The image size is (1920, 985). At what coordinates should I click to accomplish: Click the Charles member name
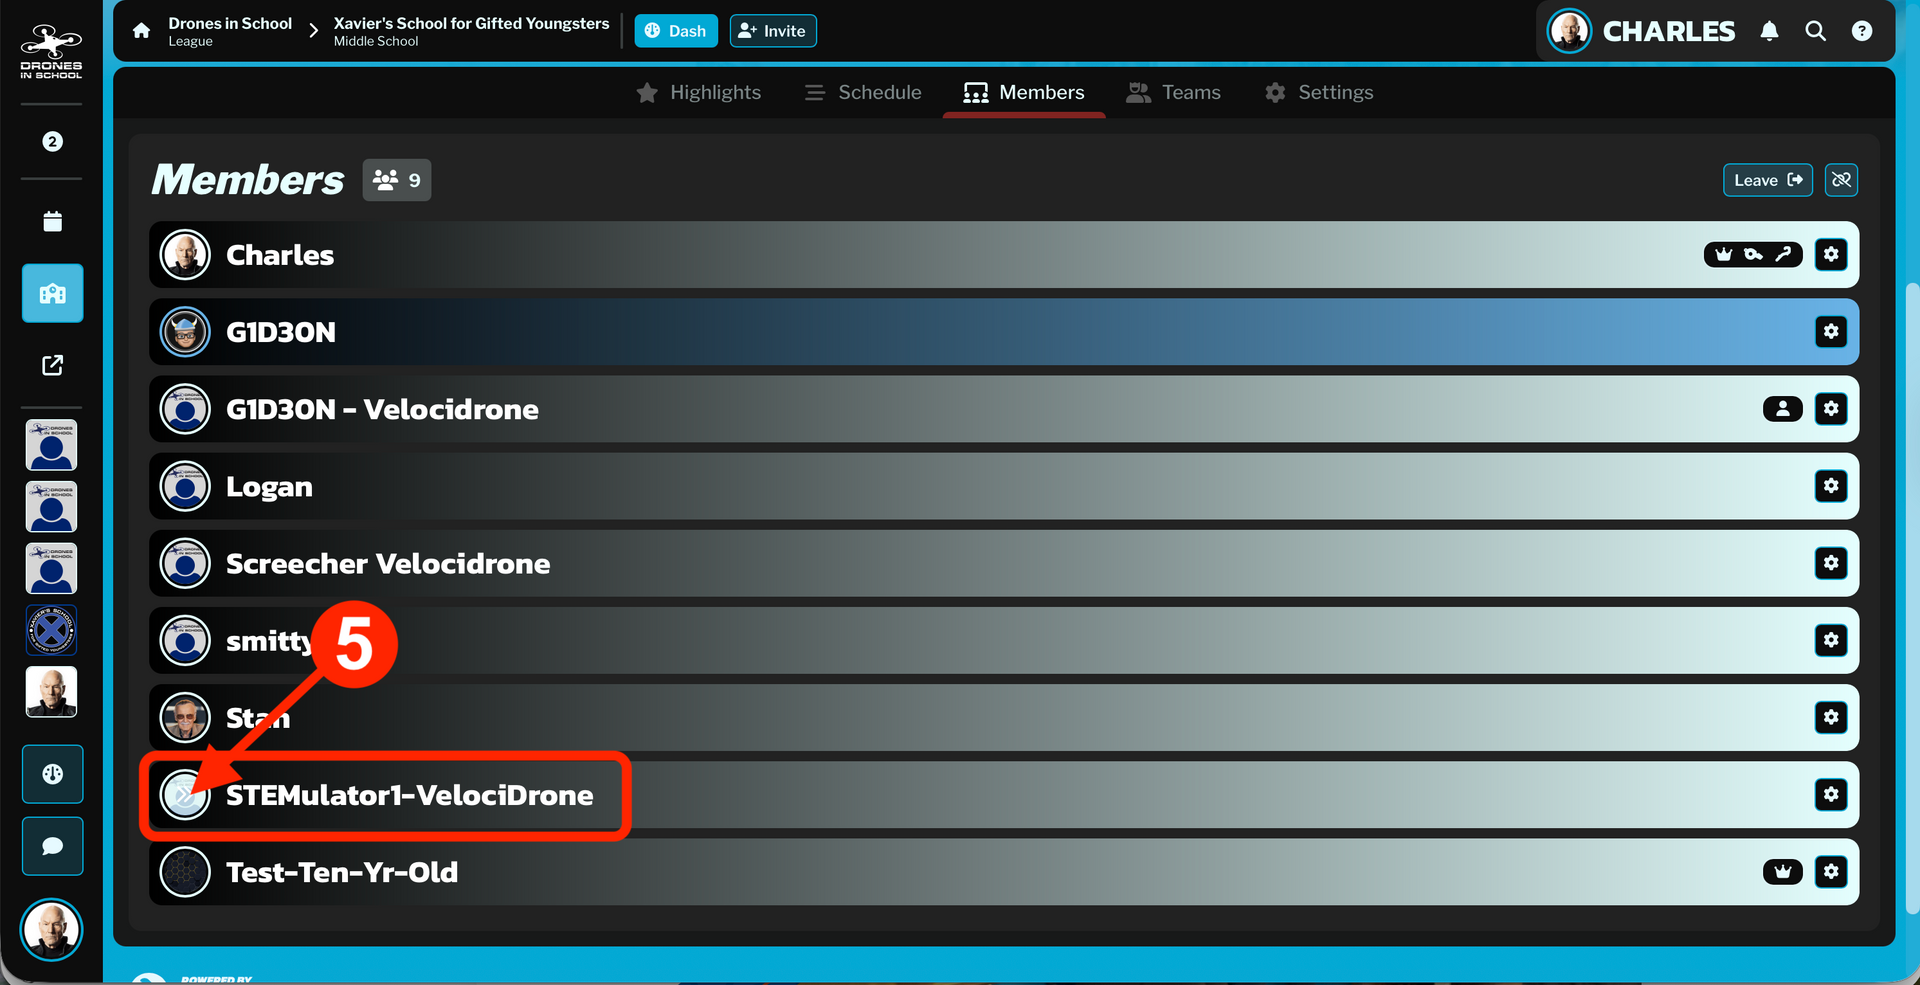click(280, 255)
